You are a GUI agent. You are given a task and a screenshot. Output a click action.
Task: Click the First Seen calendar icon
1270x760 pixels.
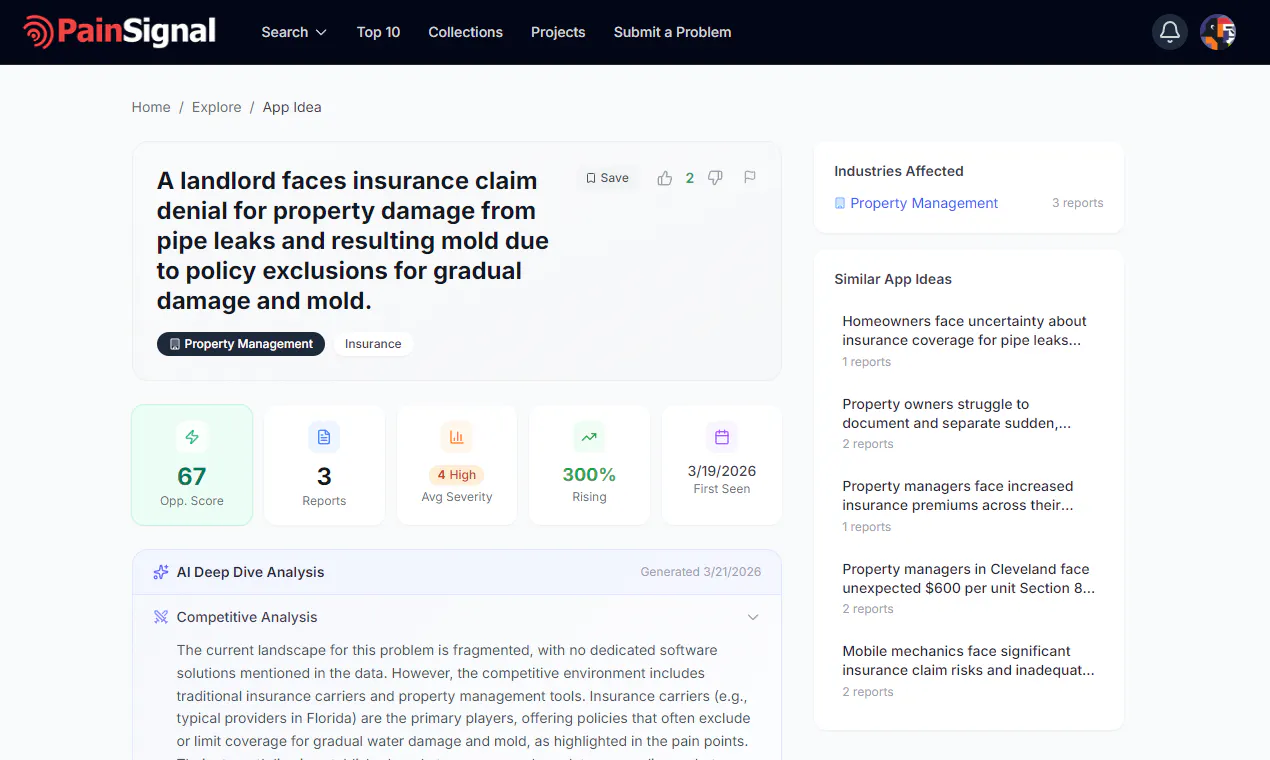pos(722,437)
